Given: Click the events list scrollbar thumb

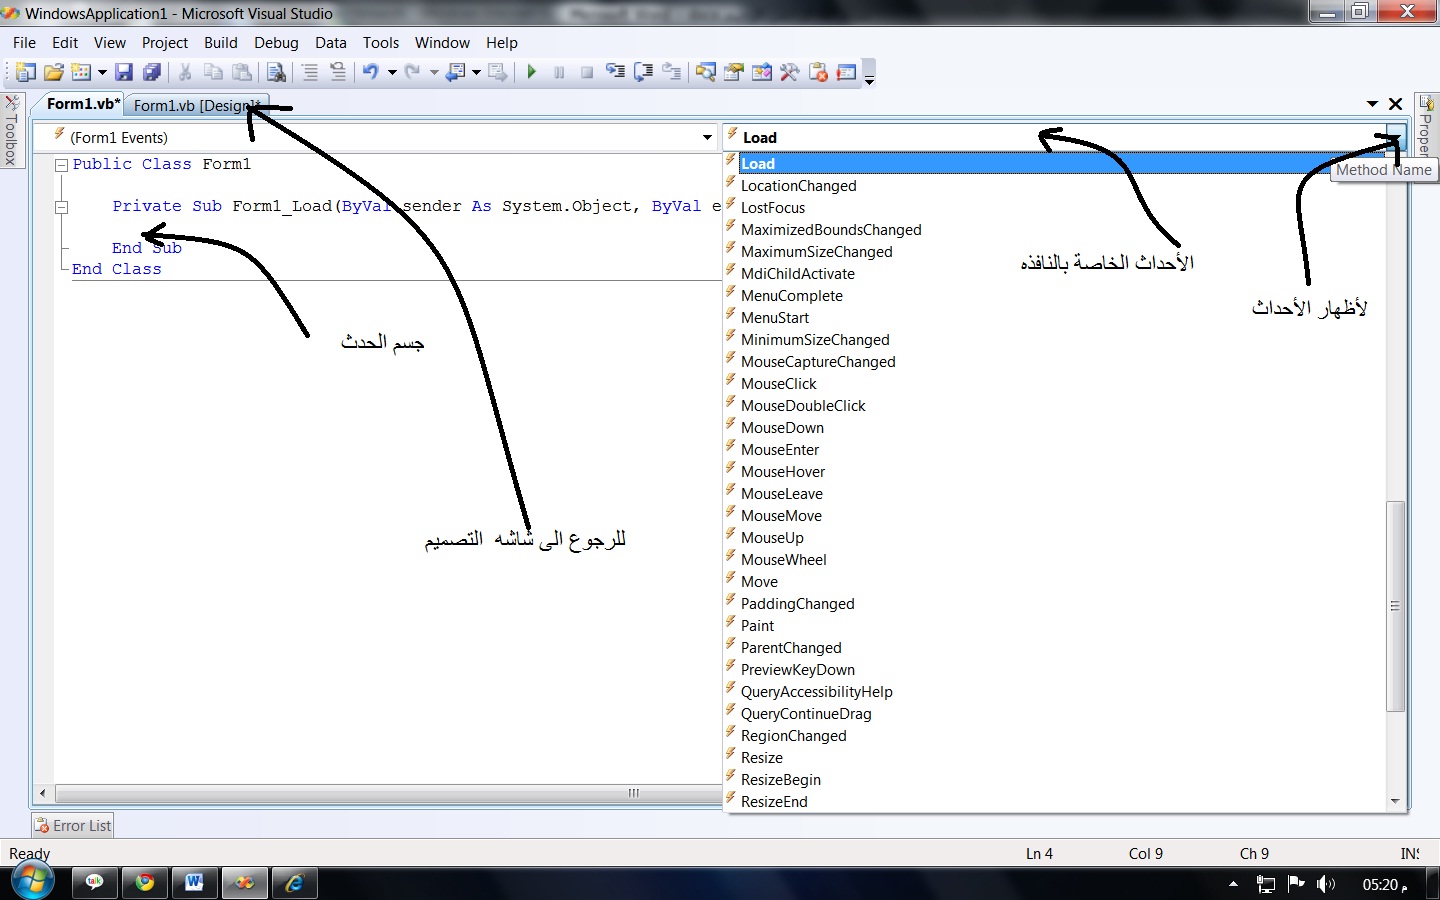Looking at the screenshot, I should (1395, 606).
